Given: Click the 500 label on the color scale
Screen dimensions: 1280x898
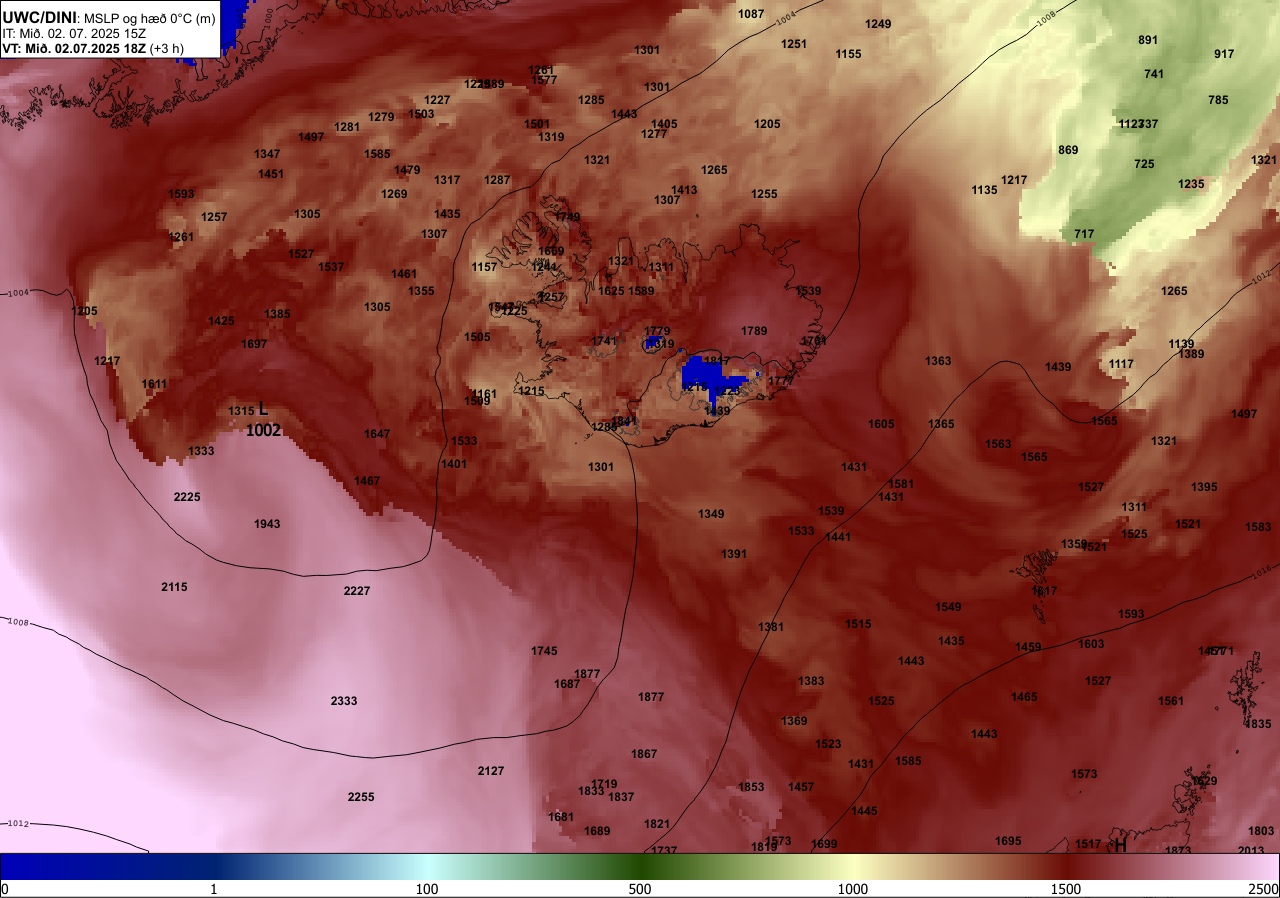Looking at the screenshot, I should point(640,889).
